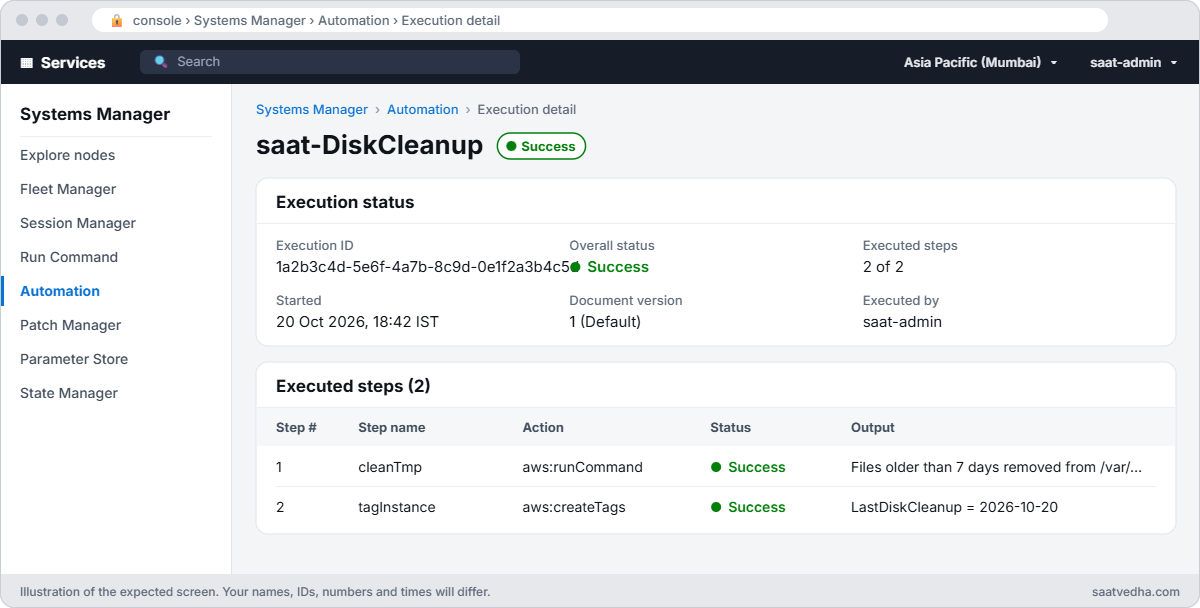This screenshot has height=608, width=1200.
Task: Click output 'LastDiskCleanup = 2026-10-20'
Action: tap(954, 507)
